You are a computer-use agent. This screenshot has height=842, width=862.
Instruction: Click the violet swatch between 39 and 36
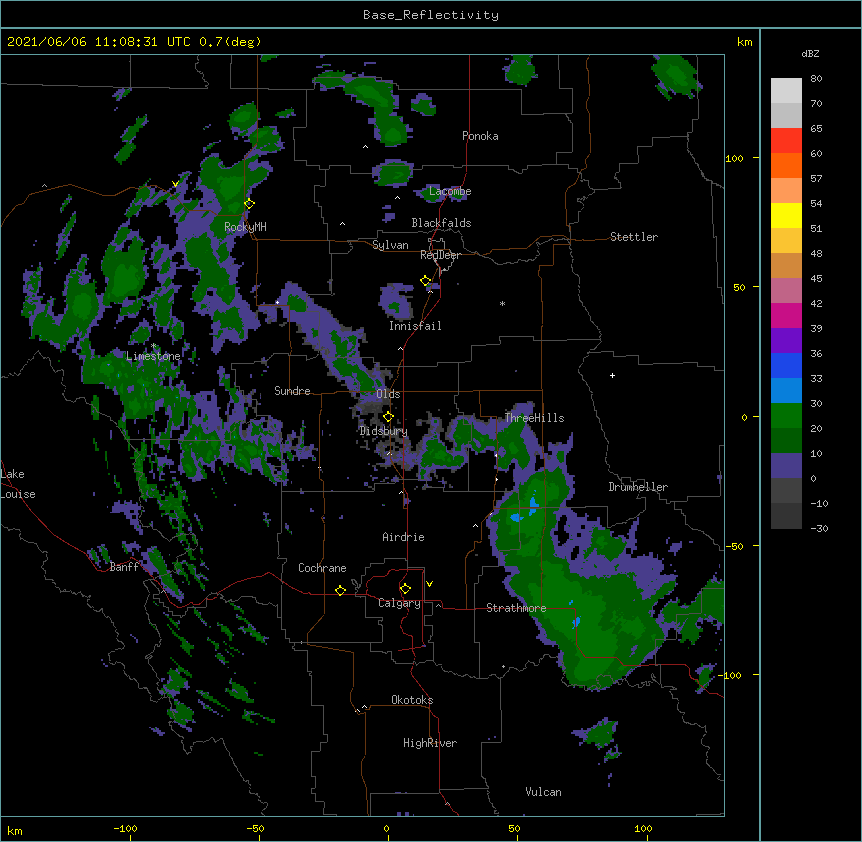[786, 341]
